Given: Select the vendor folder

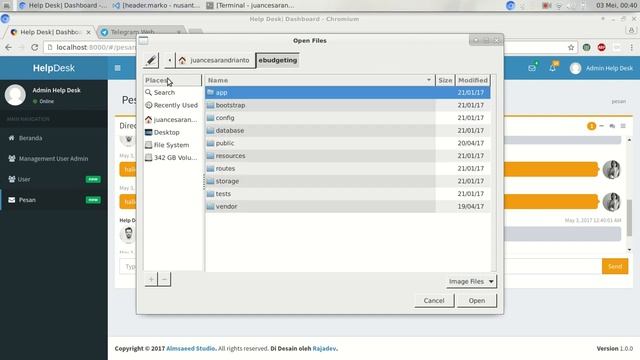Looking at the screenshot, I should coord(348,207).
